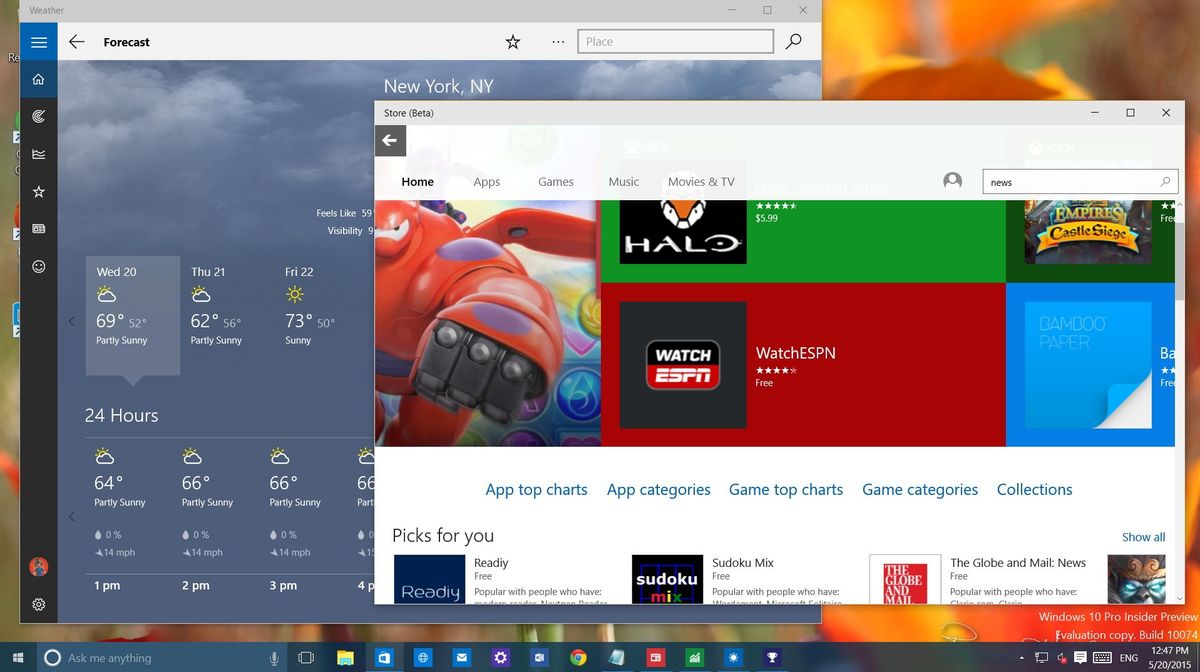Launch MSN Money from the taskbar
Screen dimensions: 1200x672
[694, 657]
